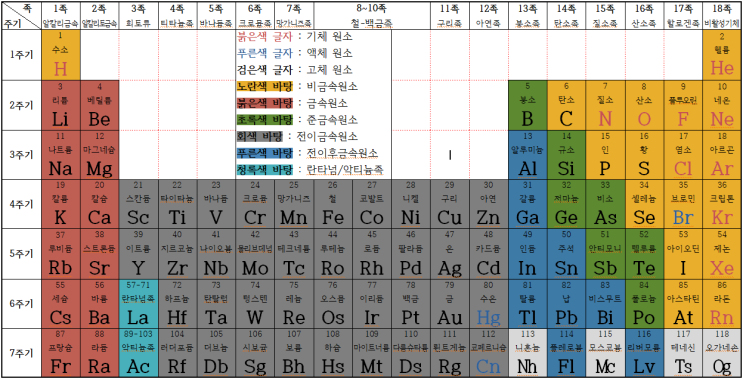Screen dimensions: 743x379
Task: Click the 1족 group header
Action: (61, 15)
